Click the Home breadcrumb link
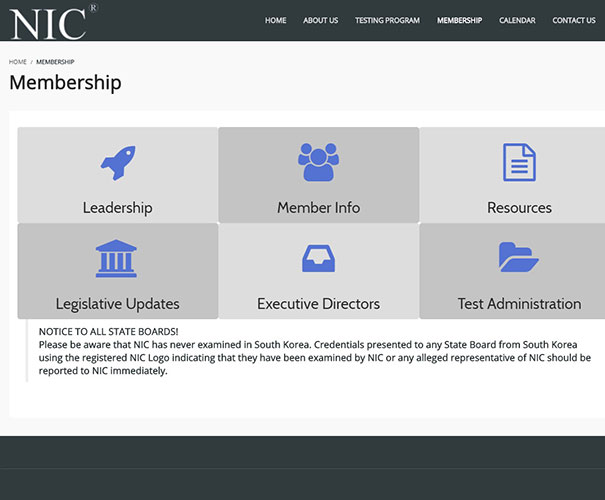The width and height of the screenshot is (605, 500). point(18,62)
